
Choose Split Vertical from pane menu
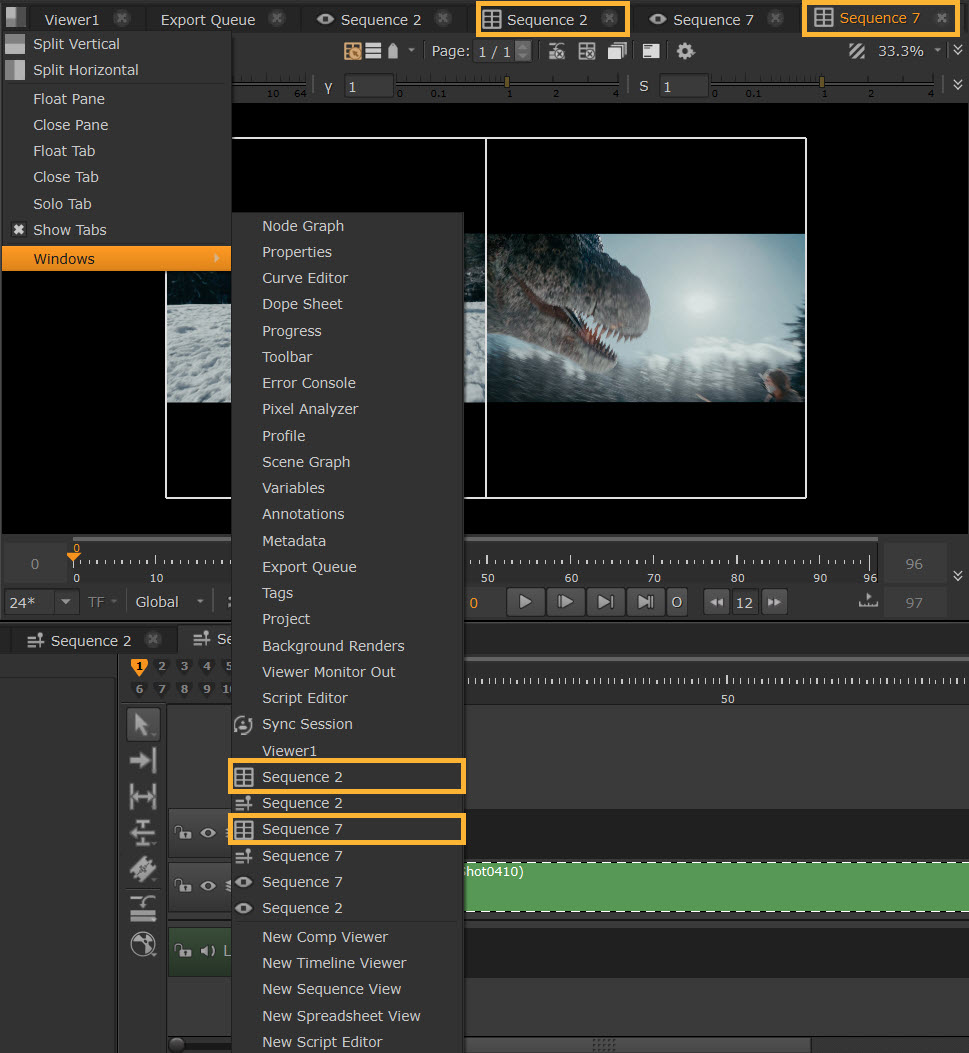tap(76, 44)
